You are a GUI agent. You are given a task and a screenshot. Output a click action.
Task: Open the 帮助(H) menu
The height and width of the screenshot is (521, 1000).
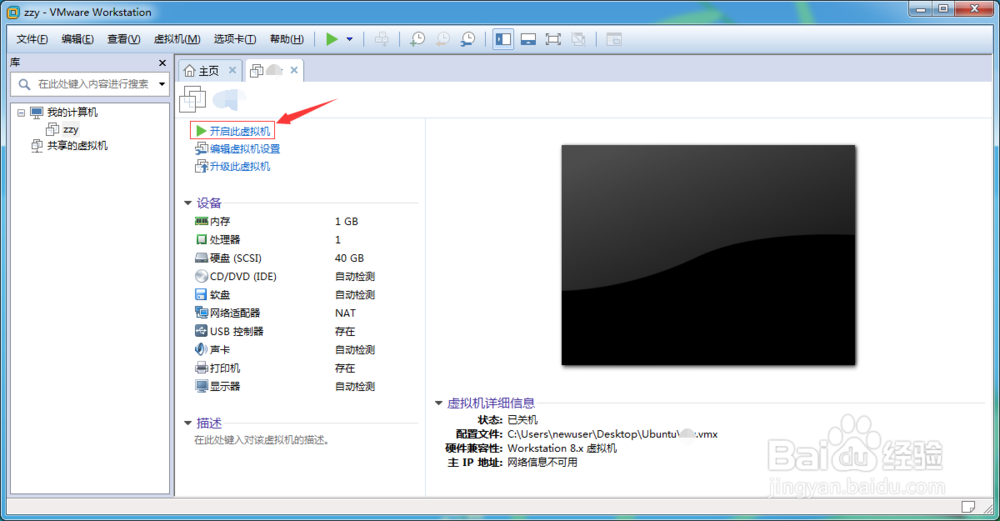tap(287, 40)
